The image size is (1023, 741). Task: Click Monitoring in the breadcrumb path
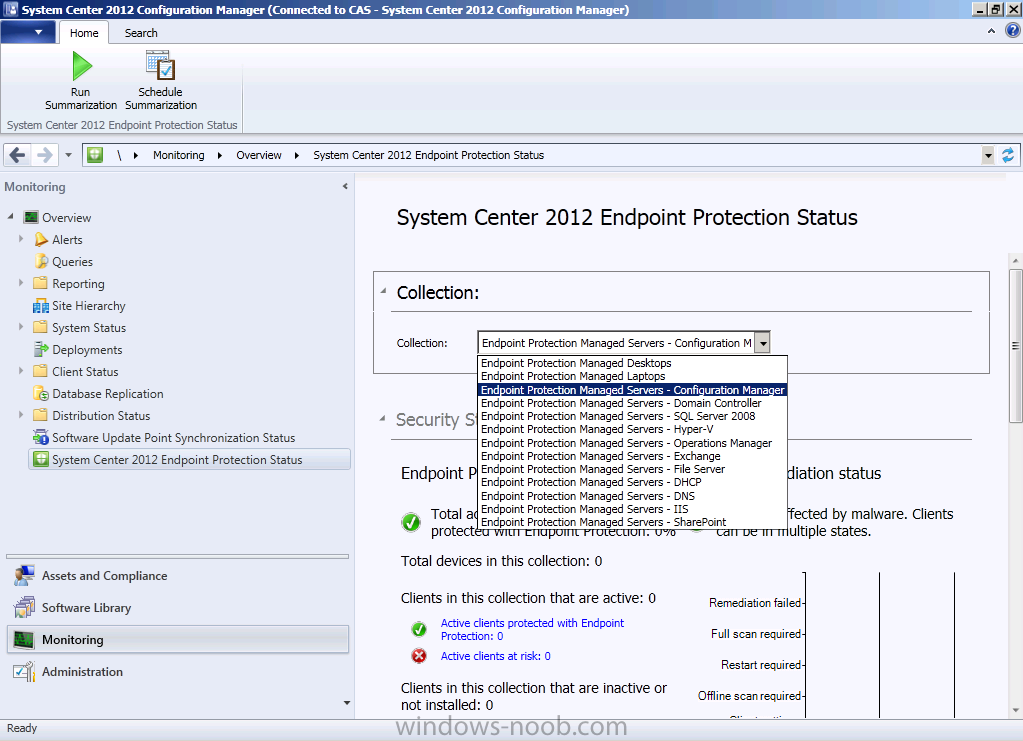(x=178, y=155)
